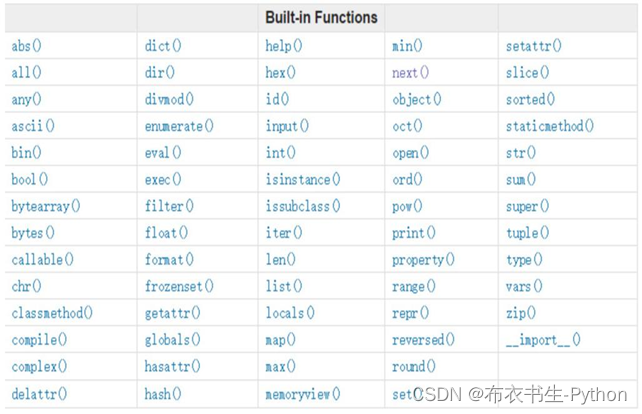Open the staticmethod() link

[549, 126]
